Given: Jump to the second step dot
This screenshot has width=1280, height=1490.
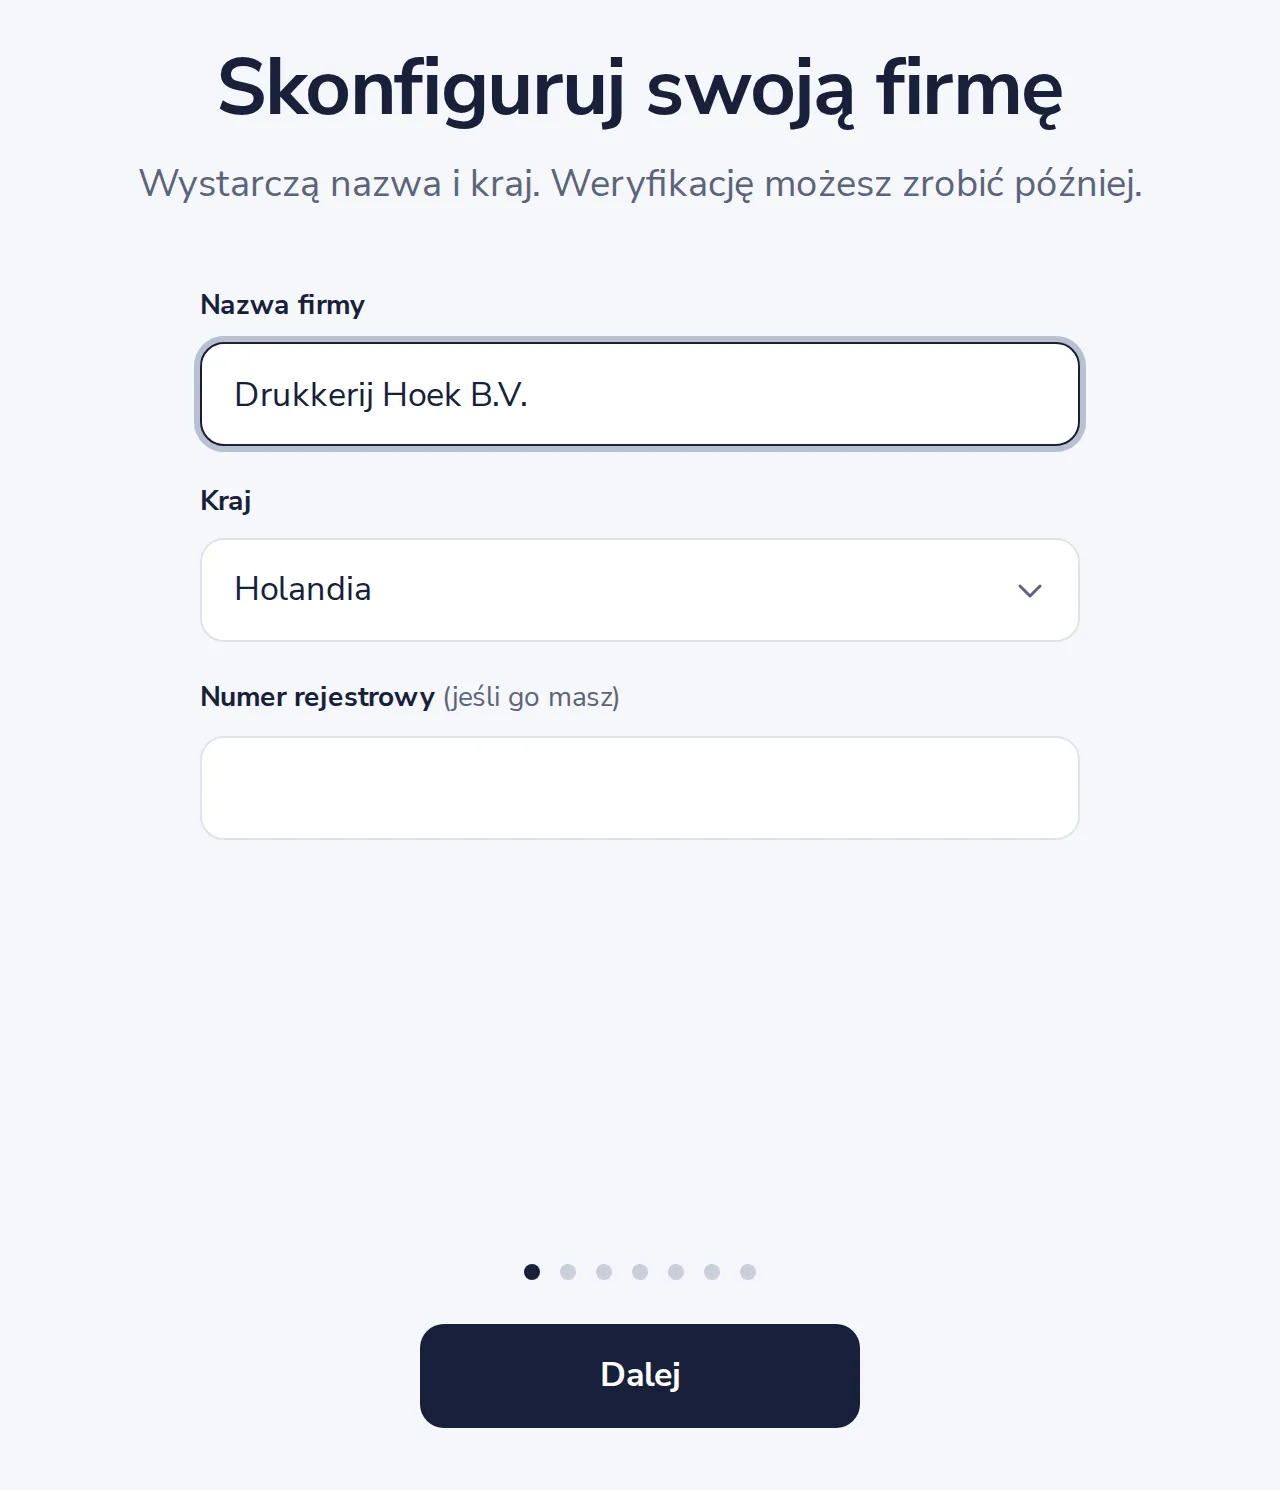Looking at the screenshot, I should [568, 1272].
